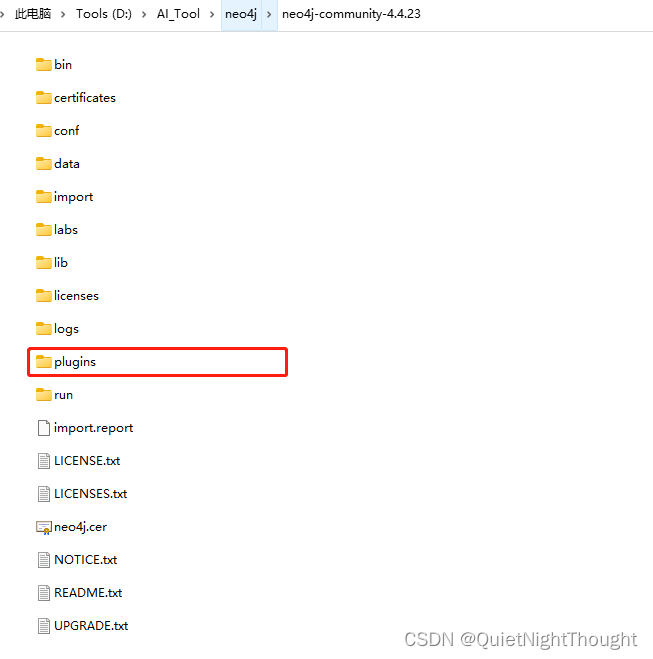This screenshot has height=659, width=653.
Task: Jump to AI_Tool in the path bar
Action: pos(178,14)
